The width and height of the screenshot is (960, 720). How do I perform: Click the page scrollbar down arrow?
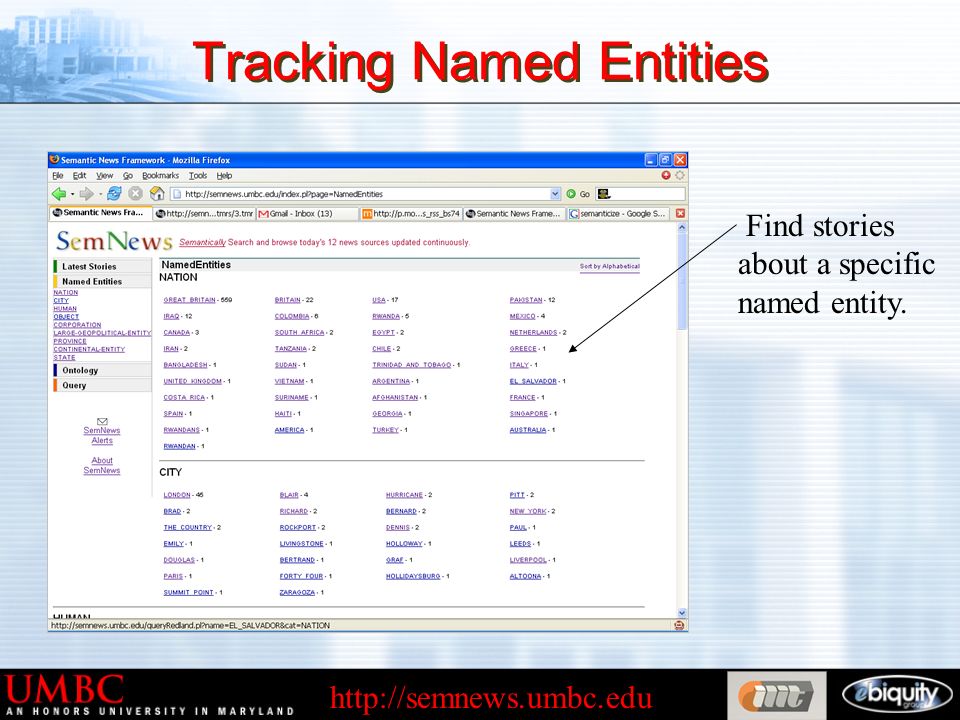click(x=681, y=613)
